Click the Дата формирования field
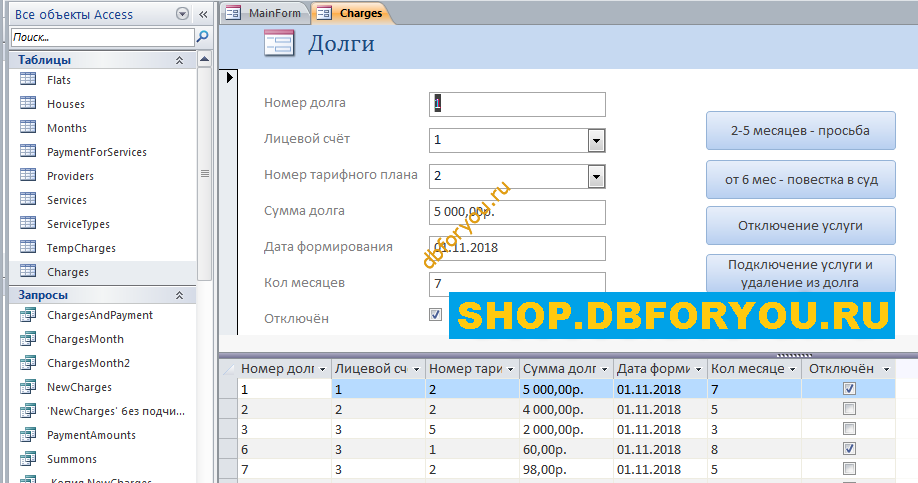The height and width of the screenshot is (483, 918). click(x=517, y=248)
